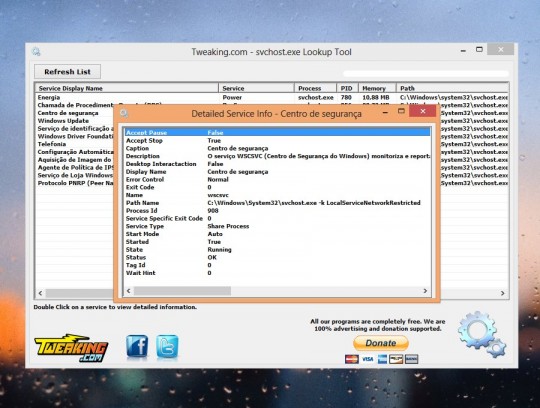Select Agente de Política de IPsec row
The height and width of the screenshot is (408, 540).
tap(75, 168)
